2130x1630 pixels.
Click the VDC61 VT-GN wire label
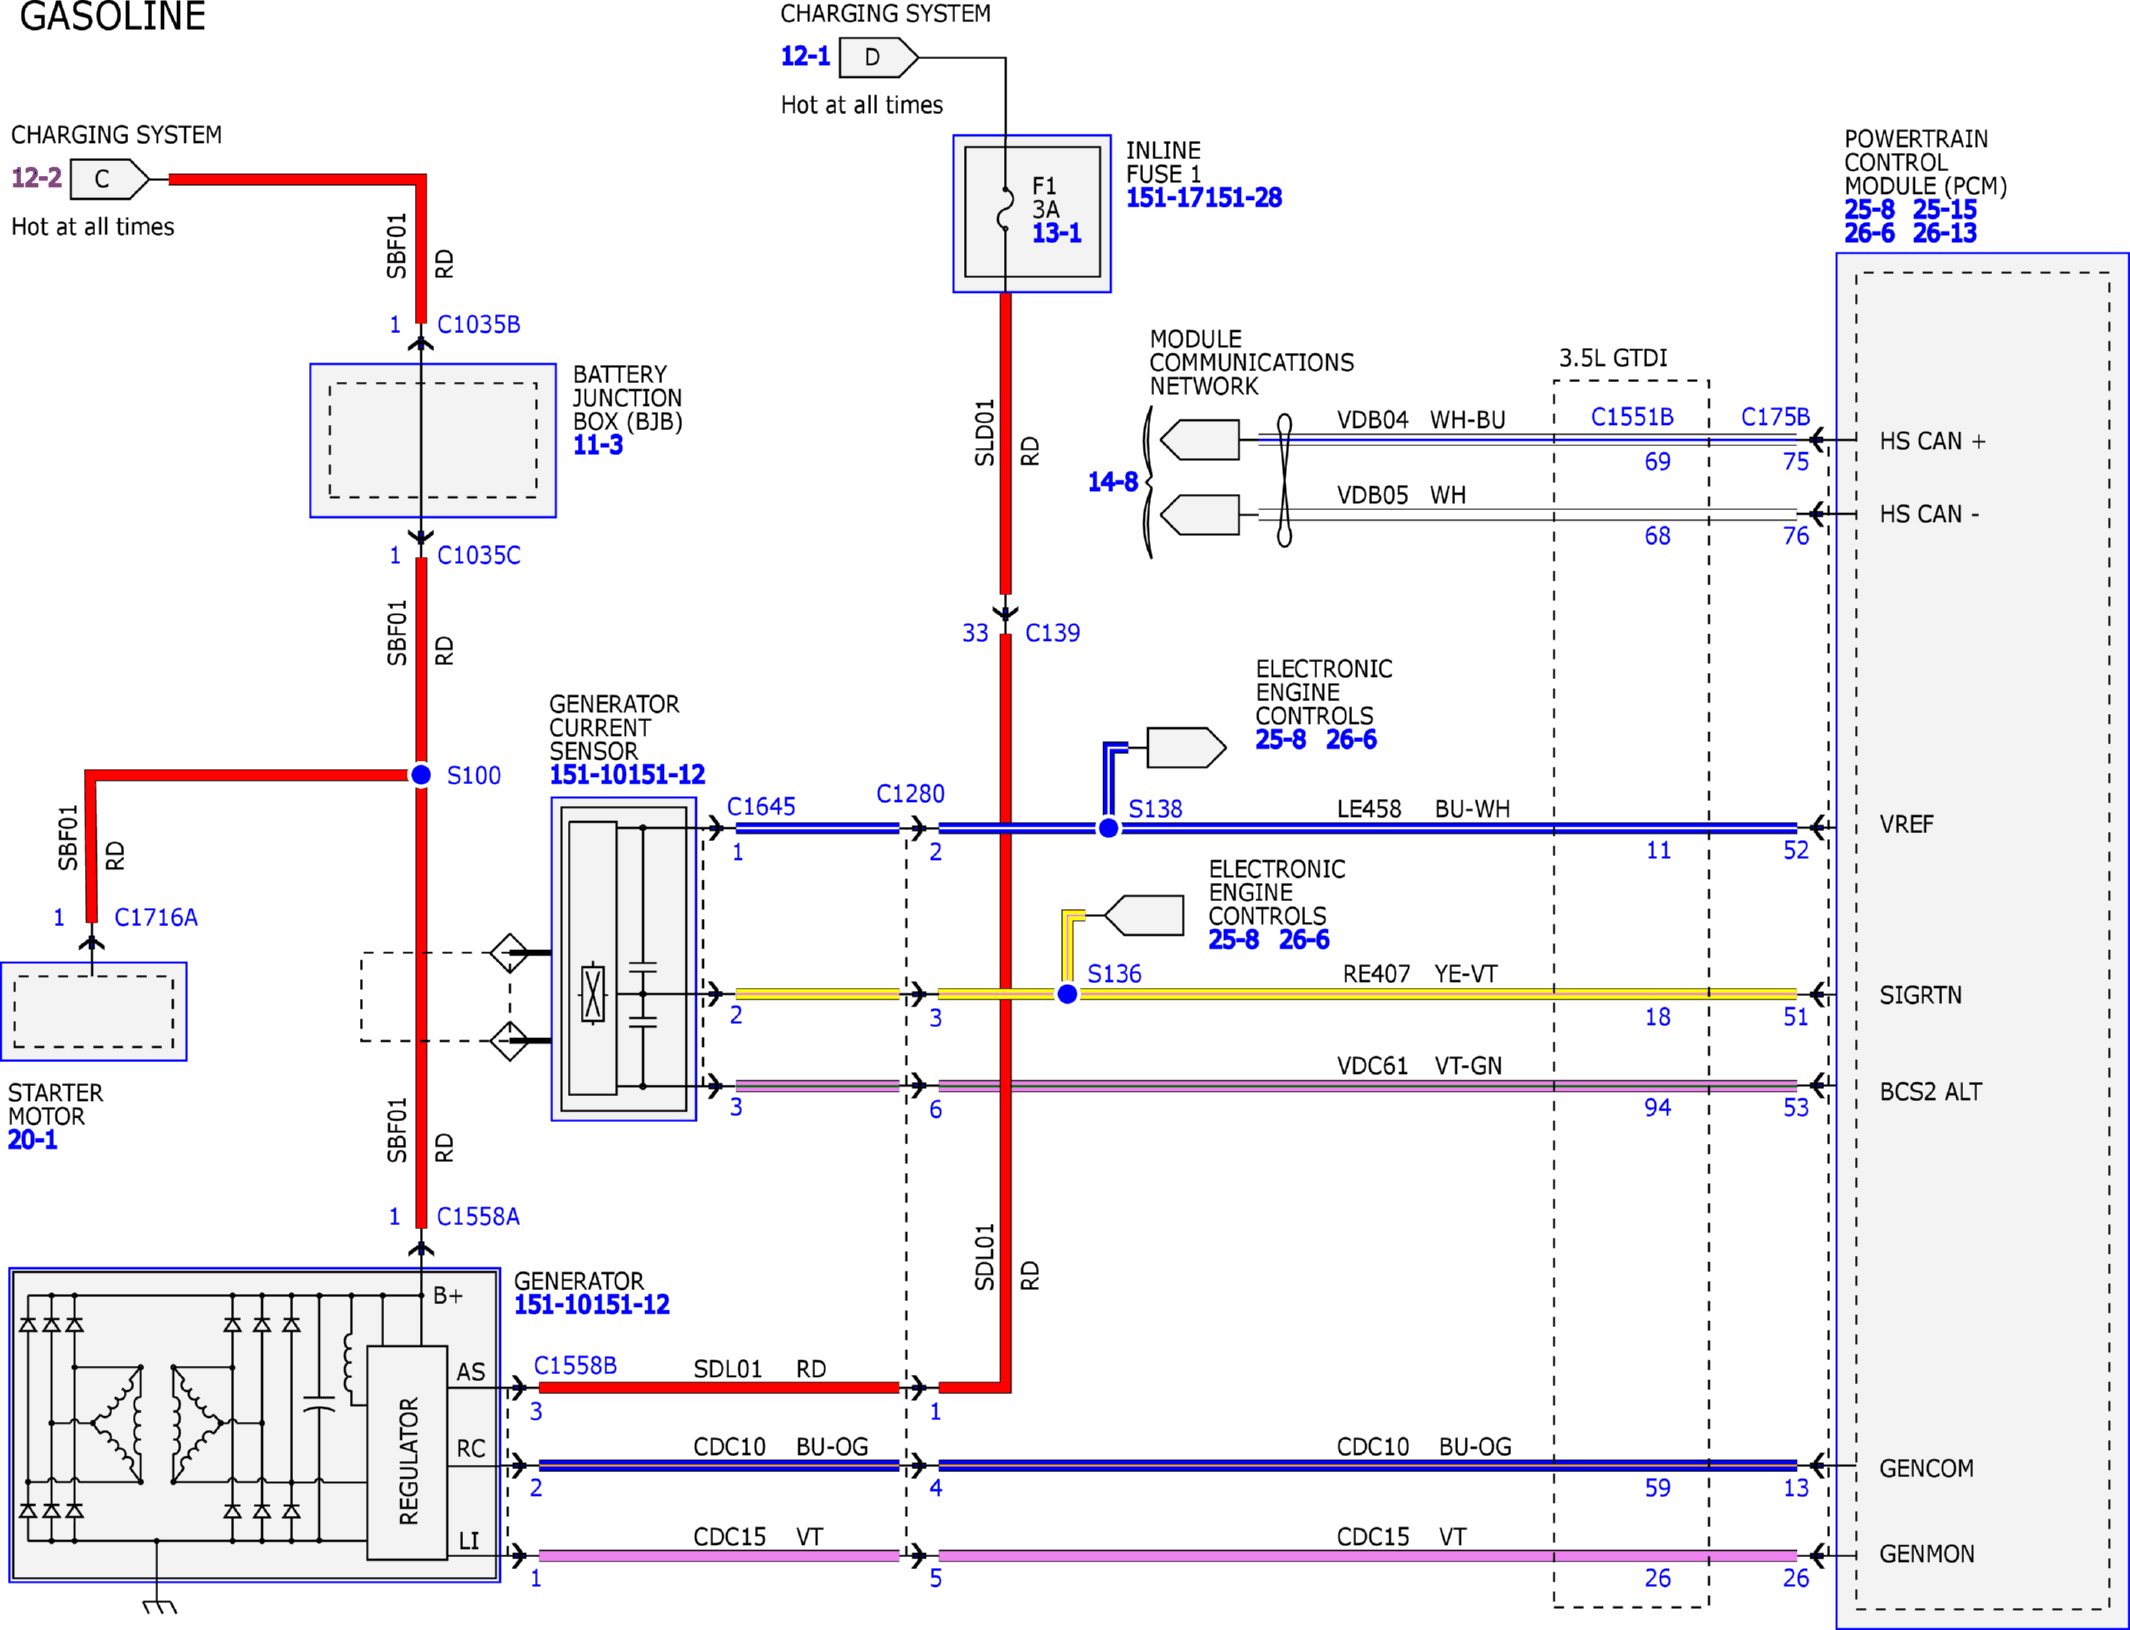click(1419, 1065)
